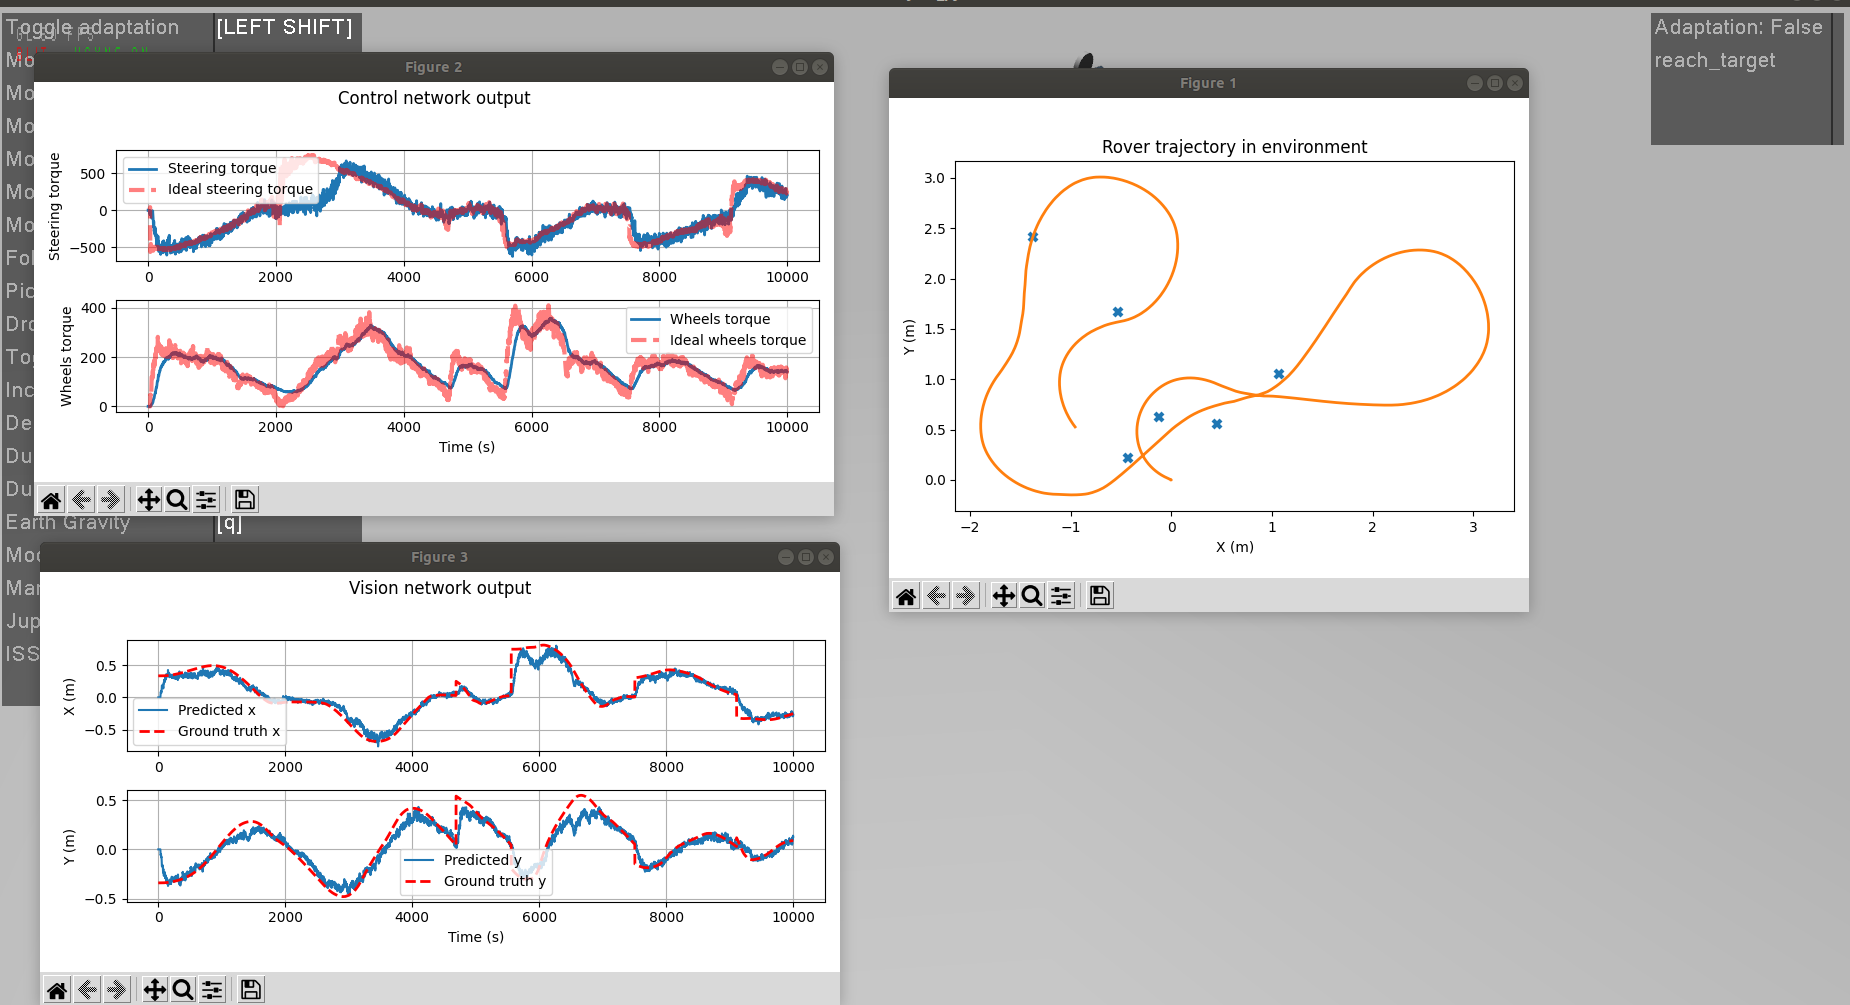Reset view with Home icon in Figure 1
Viewport: 1850px width, 1005px height.
pyautogui.click(x=906, y=596)
